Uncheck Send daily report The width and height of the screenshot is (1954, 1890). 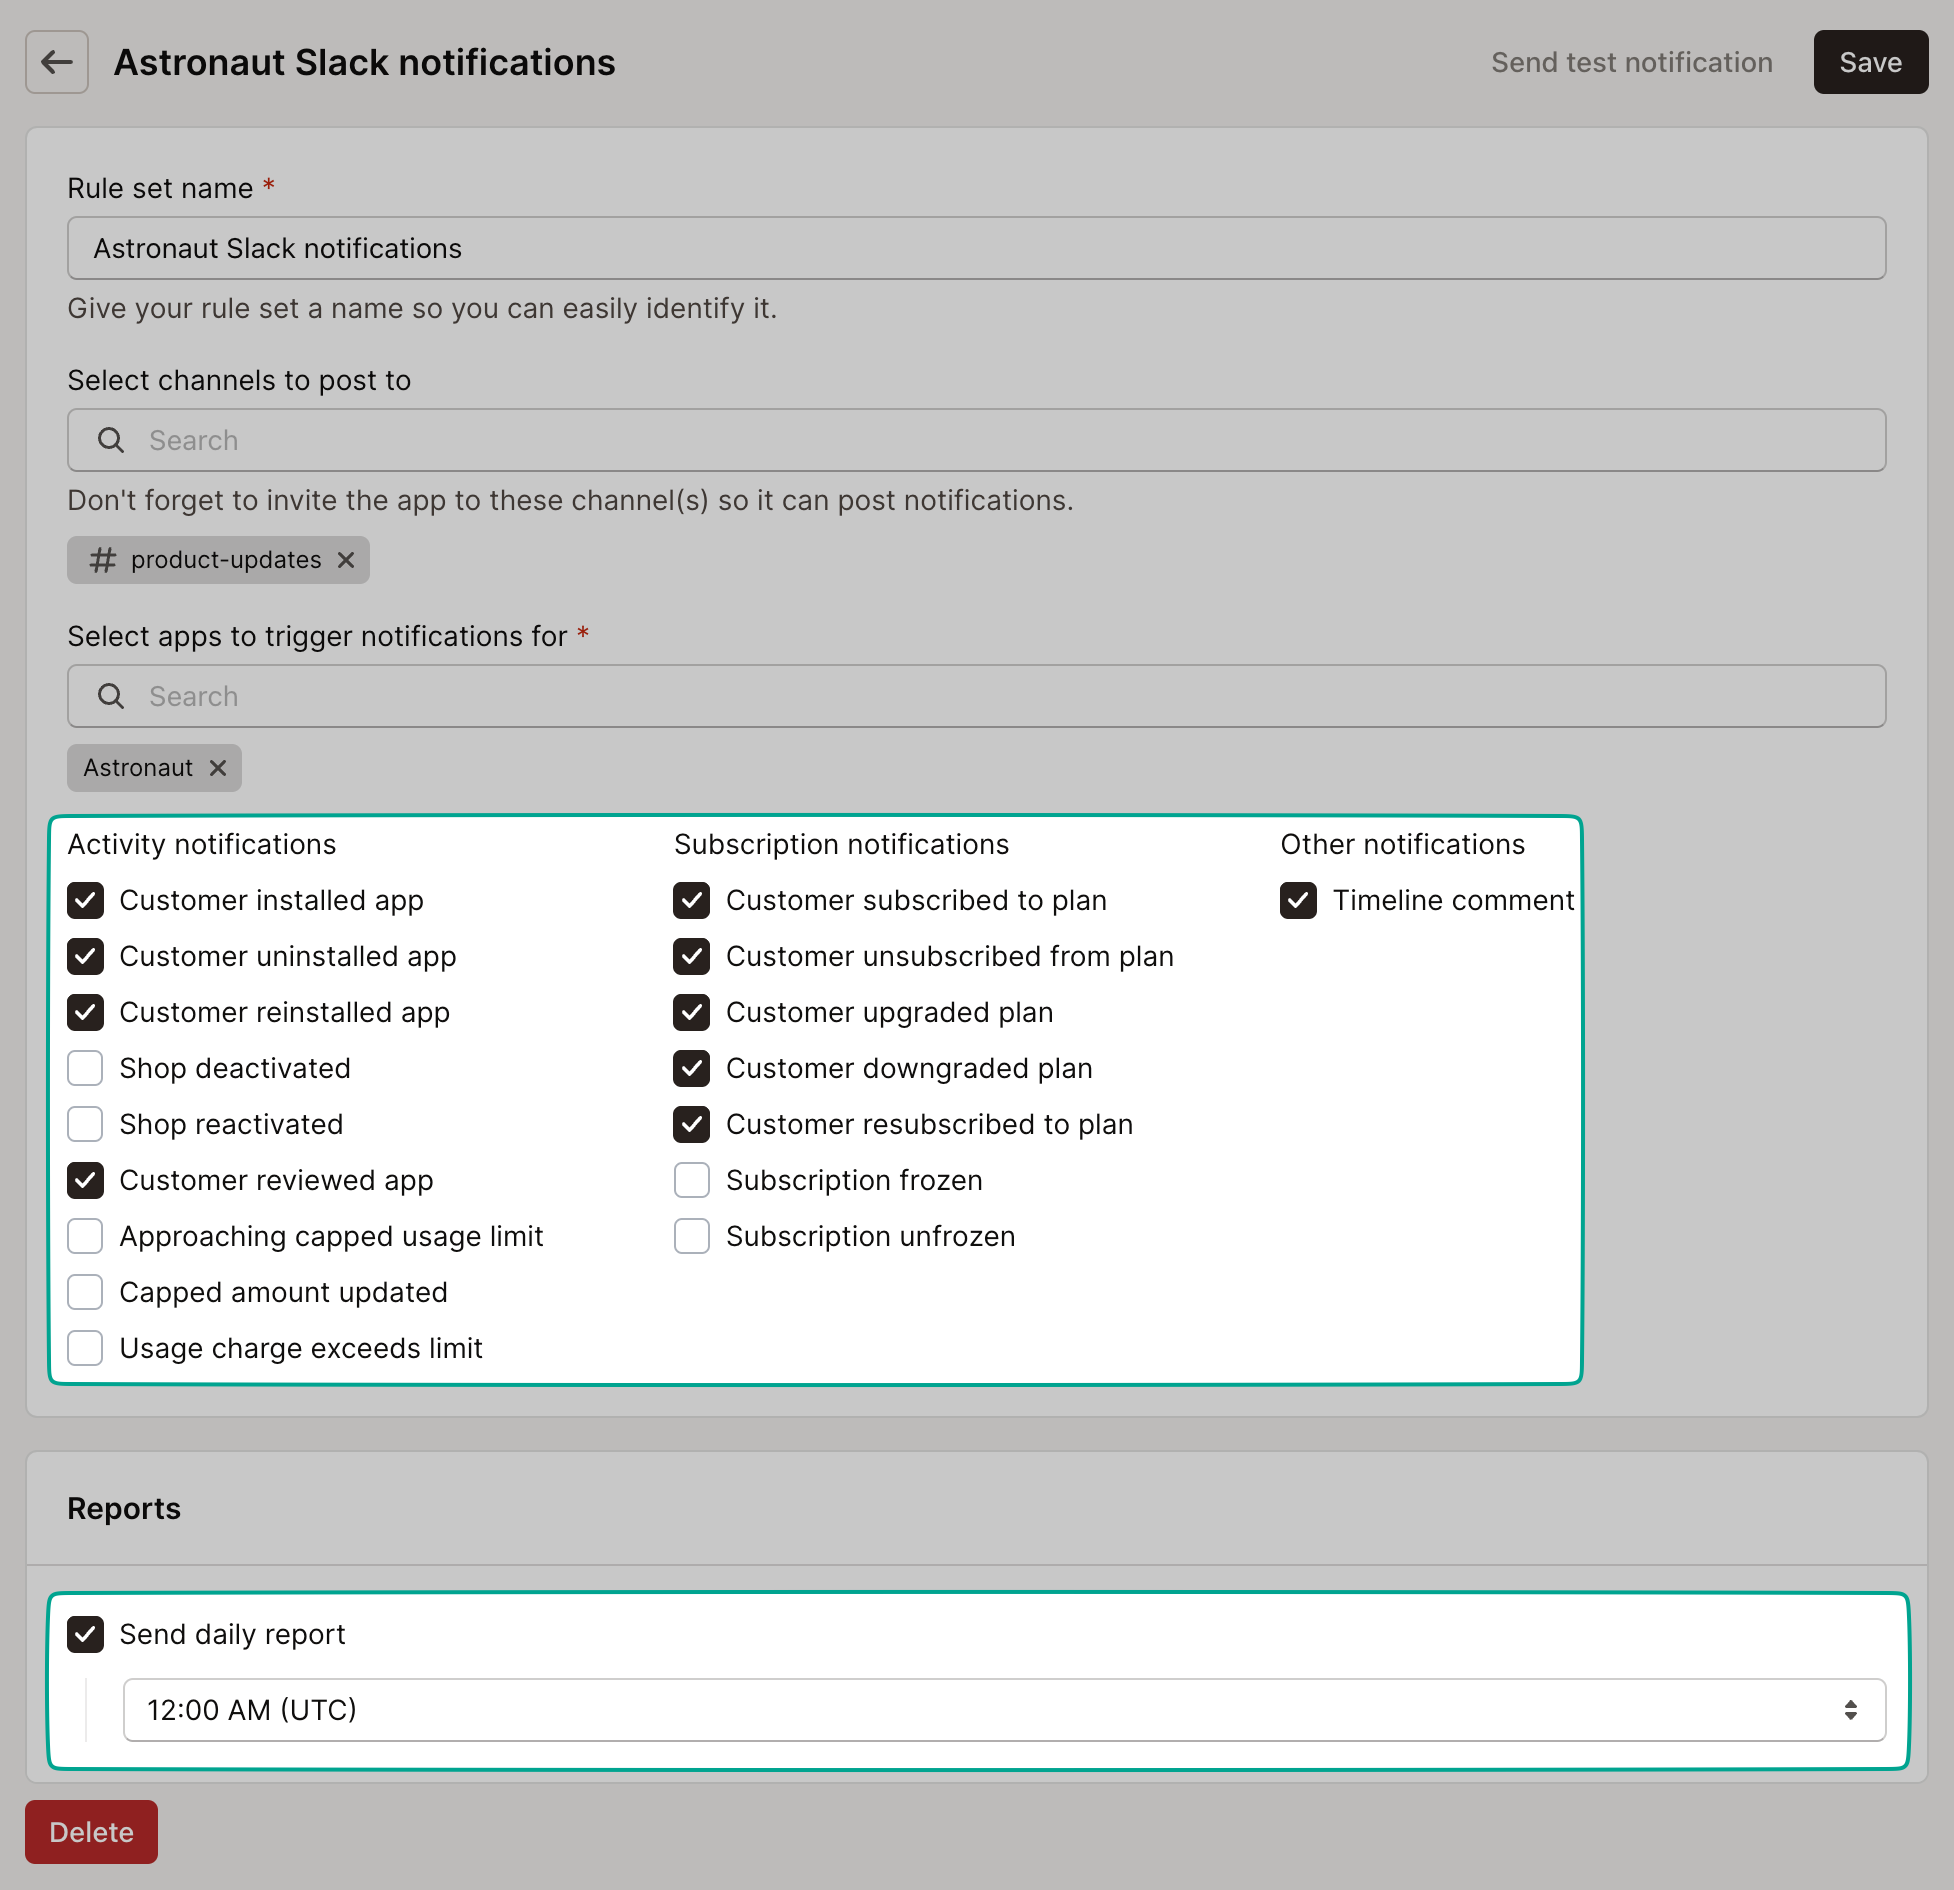[86, 1634]
